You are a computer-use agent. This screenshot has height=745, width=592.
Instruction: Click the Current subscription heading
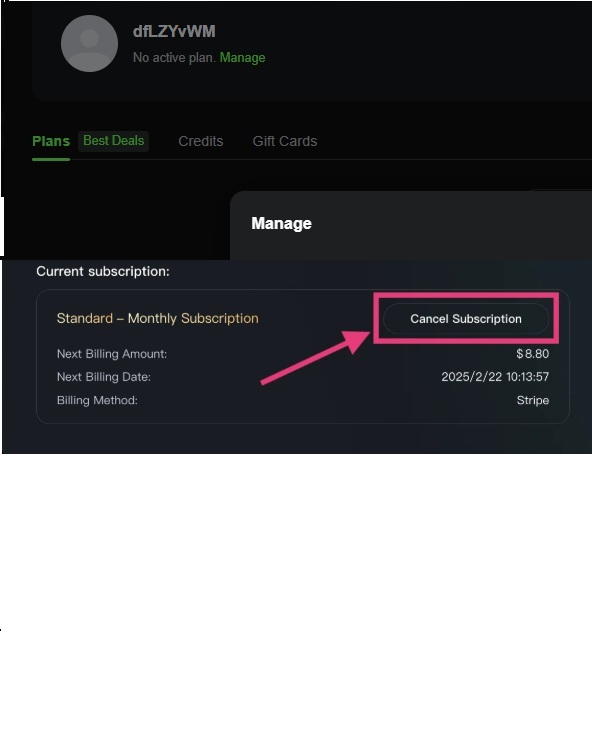click(103, 271)
